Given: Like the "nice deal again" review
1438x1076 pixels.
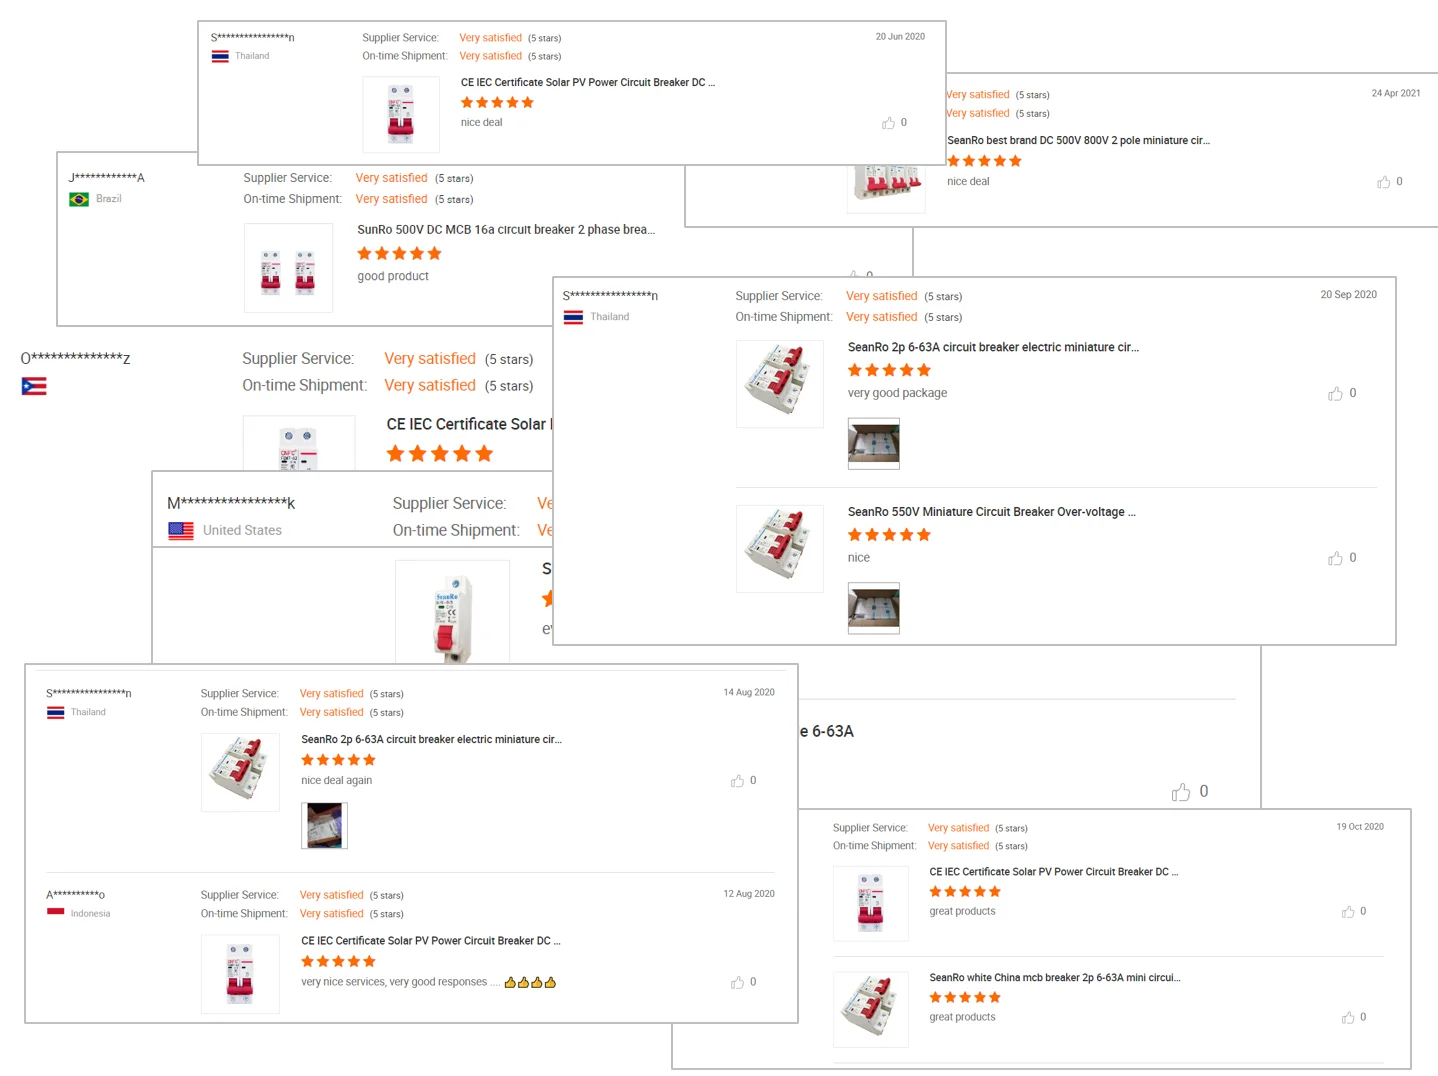Looking at the screenshot, I should (737, 781).
